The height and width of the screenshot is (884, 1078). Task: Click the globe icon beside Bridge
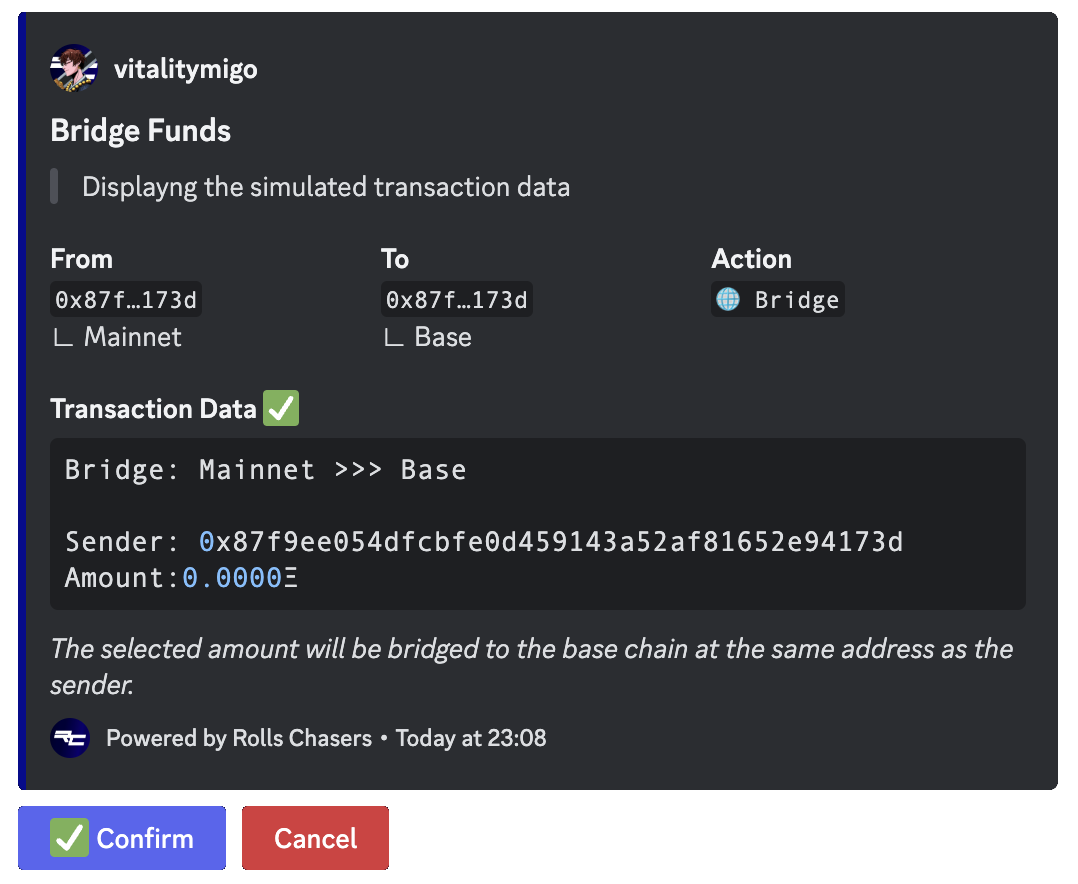click(728, 300)
